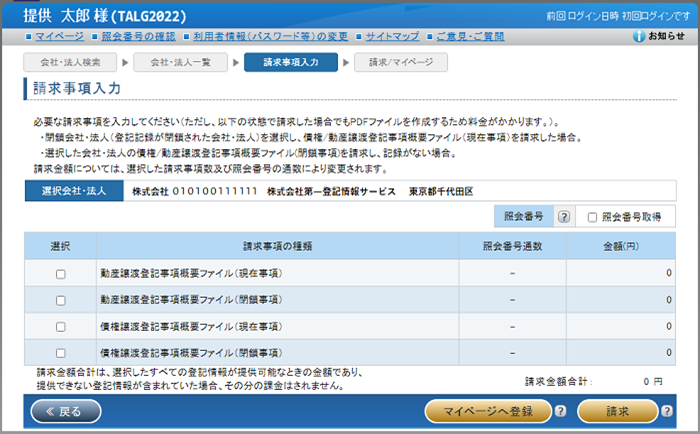Go to 会社・法人一覧 step
This screenshot has height=434, width=700.
point(180,63)
